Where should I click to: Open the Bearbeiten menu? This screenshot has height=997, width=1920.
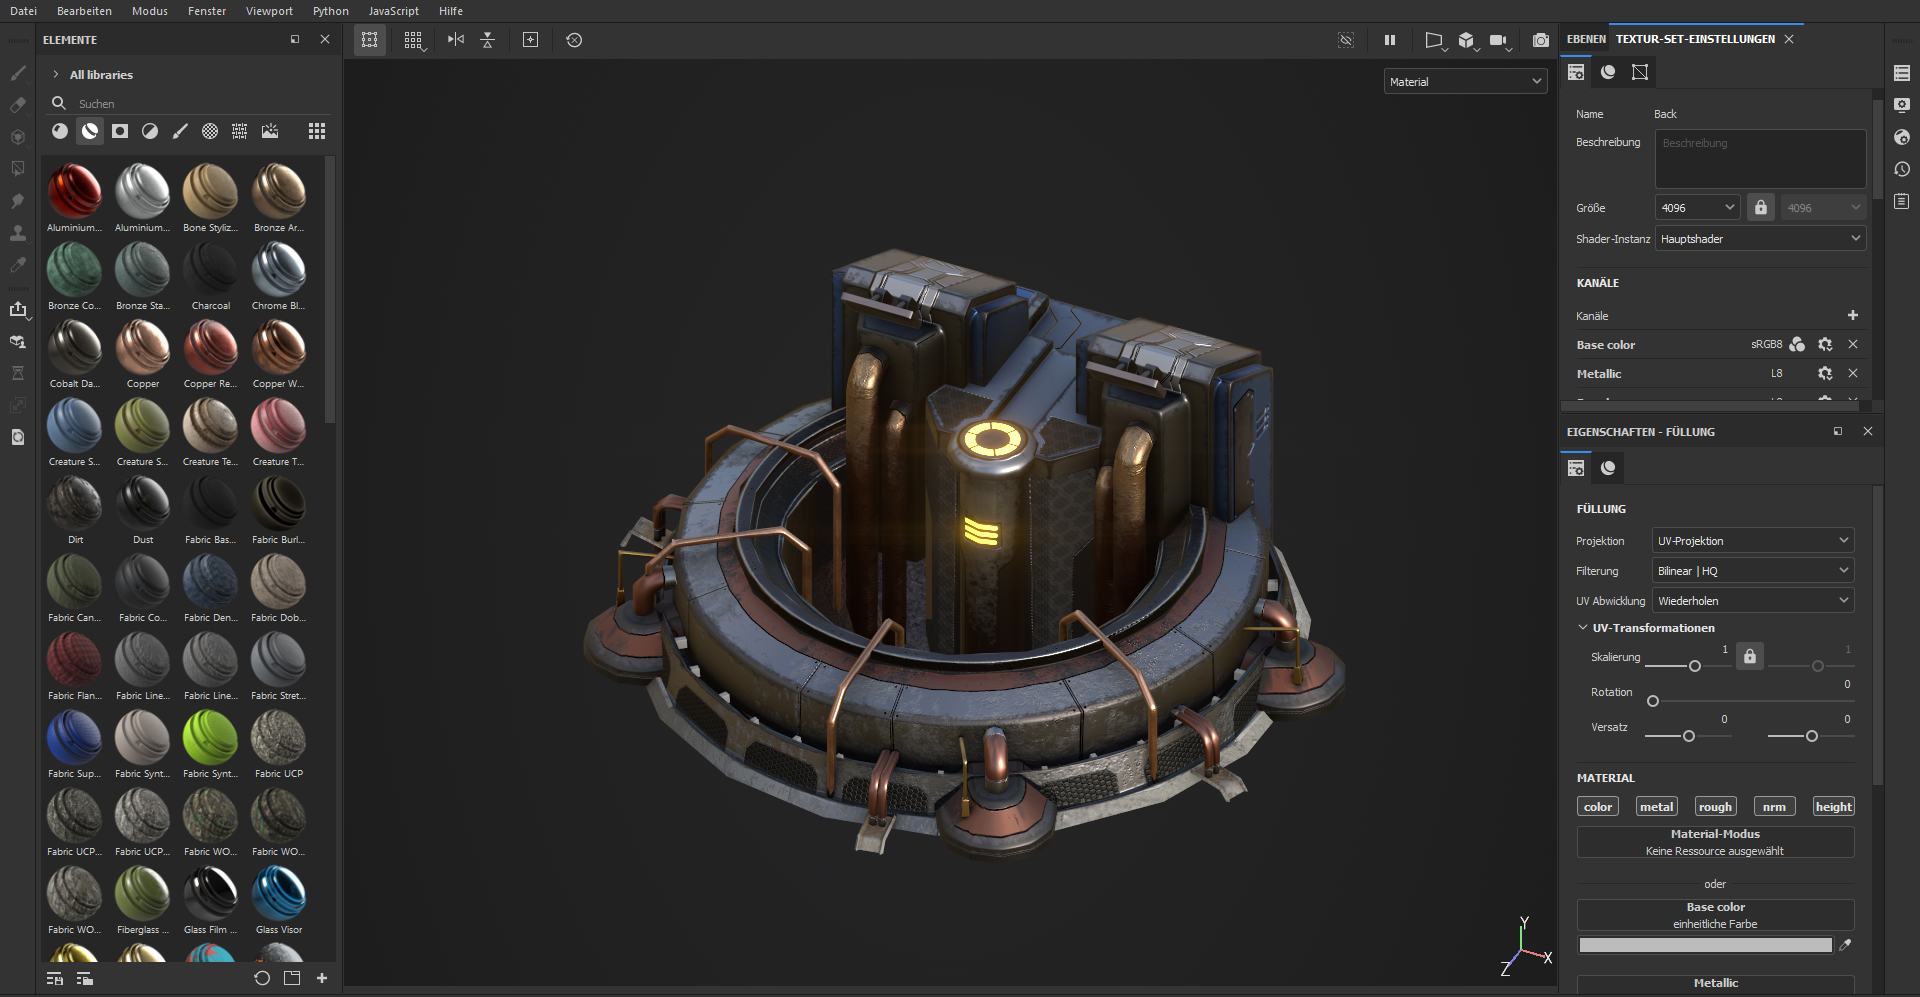(84, 11)
